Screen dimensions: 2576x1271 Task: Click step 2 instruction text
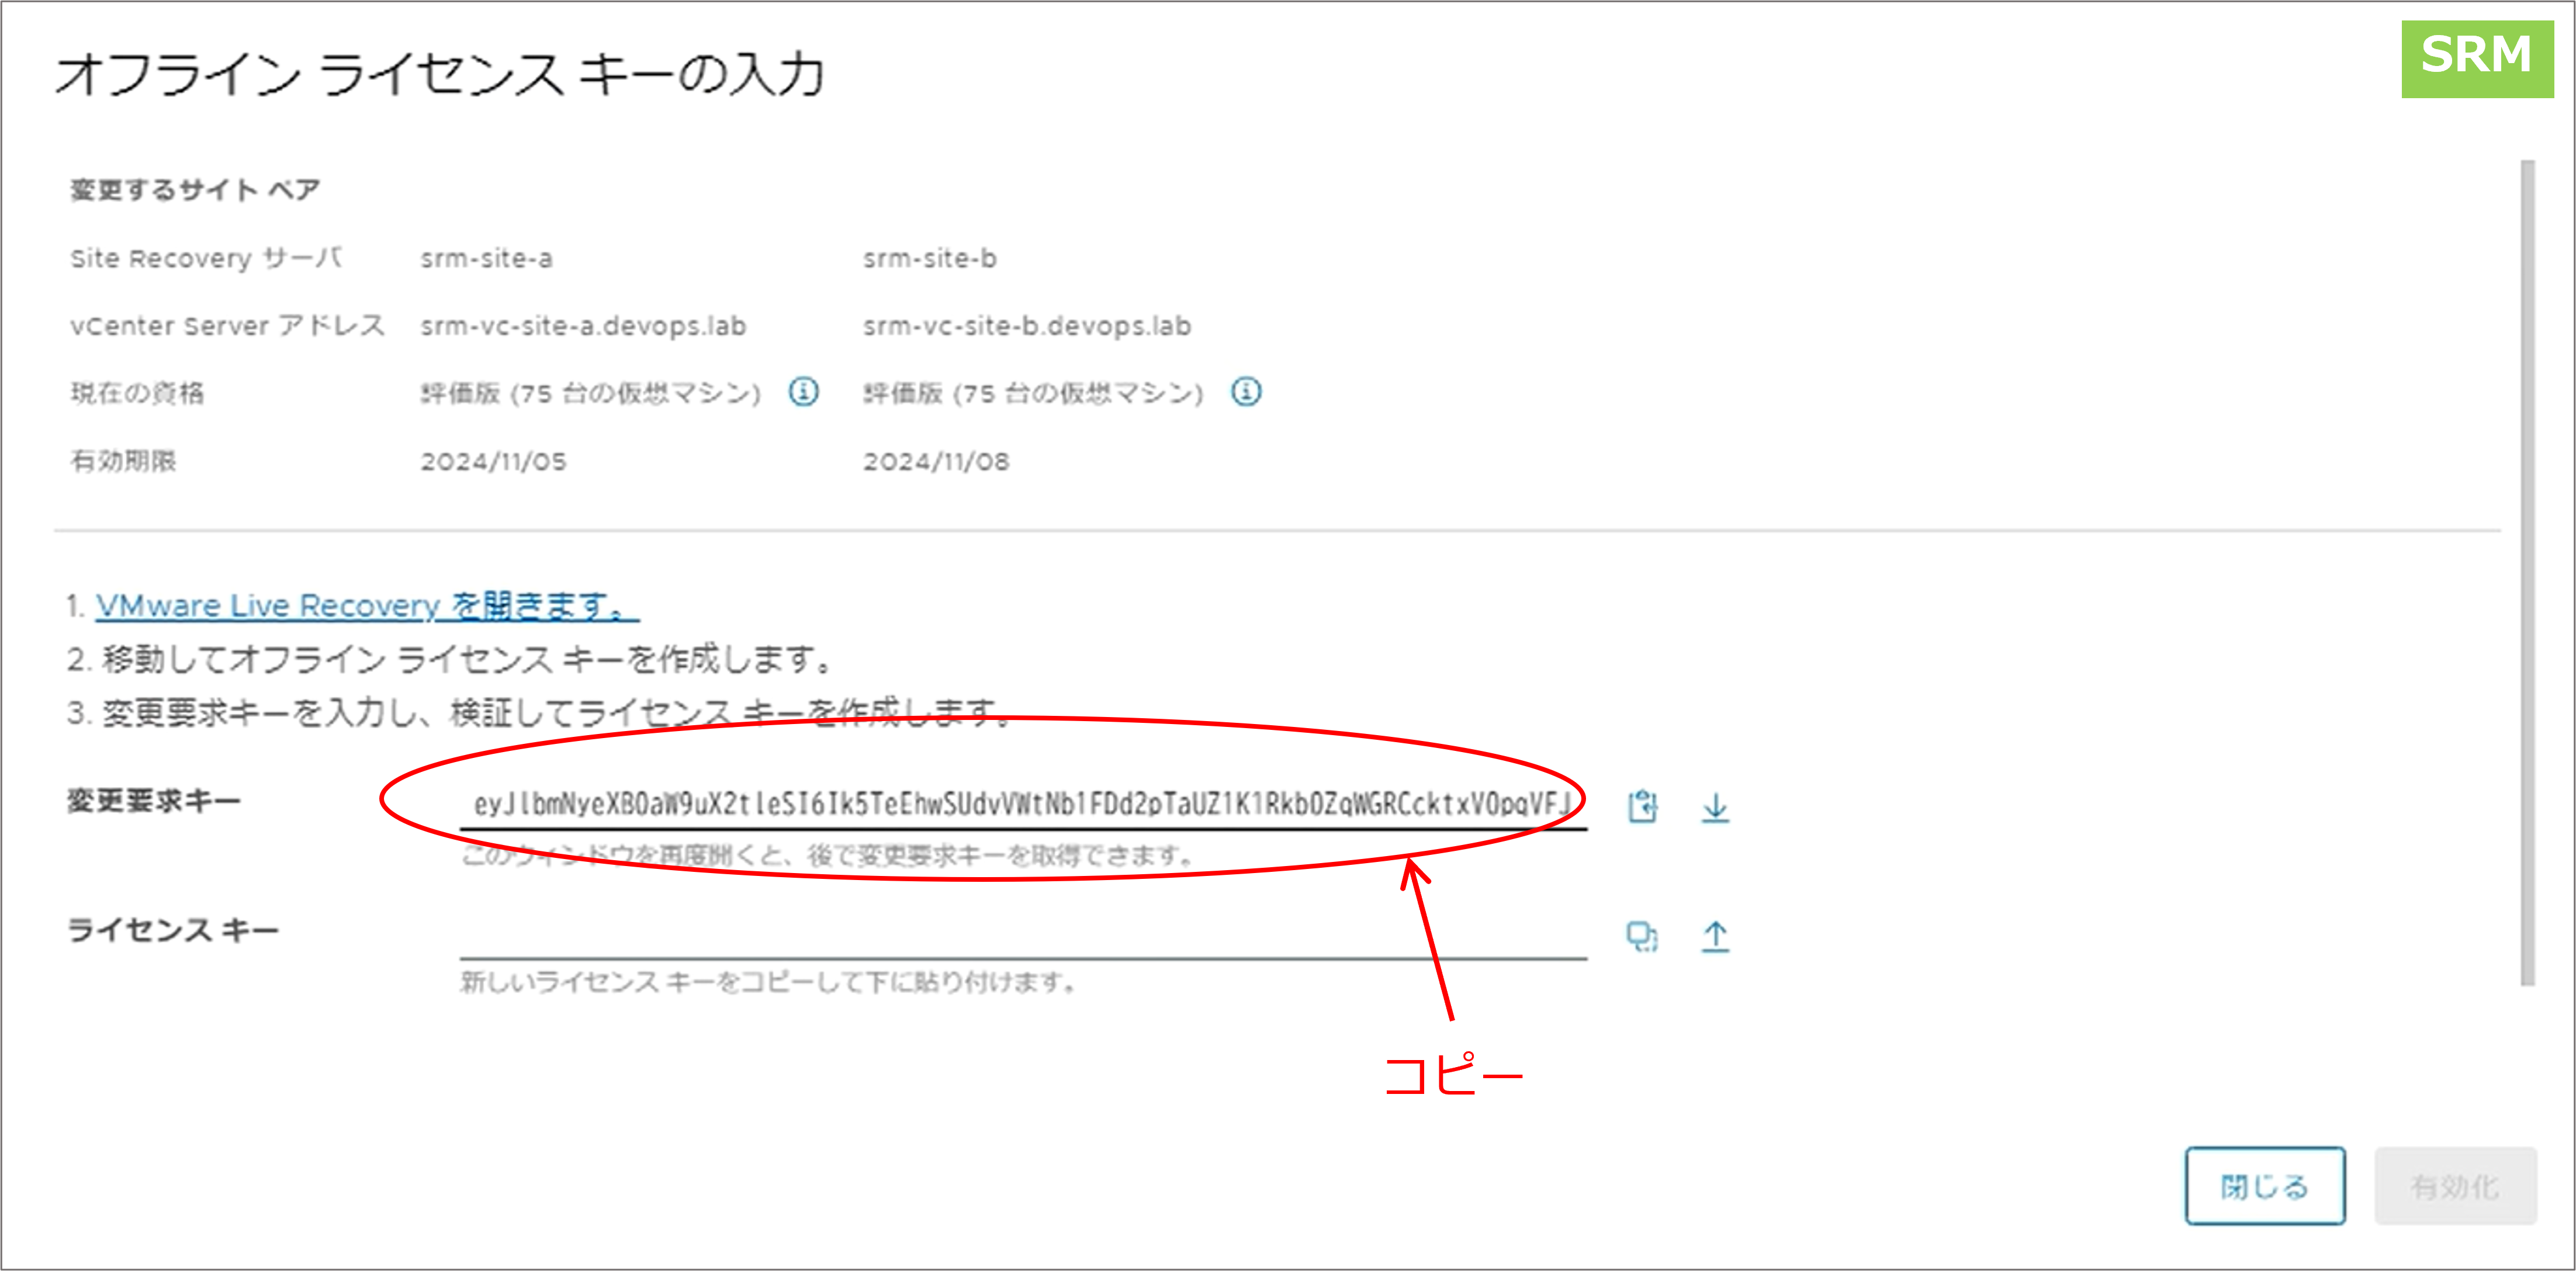tap(449, 659)
